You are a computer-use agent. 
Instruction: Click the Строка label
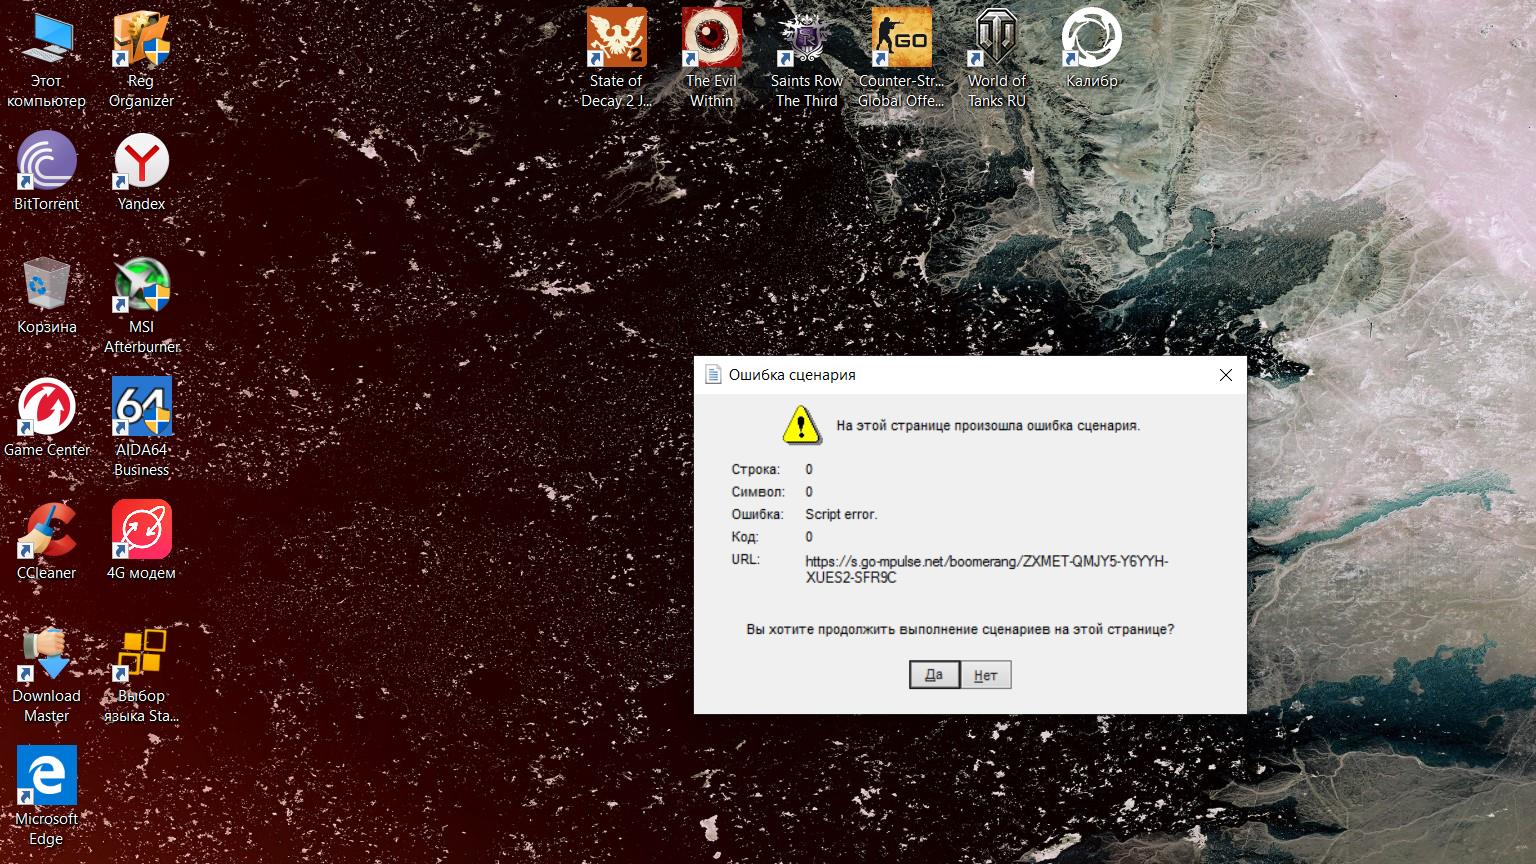[x=755, y=469]
